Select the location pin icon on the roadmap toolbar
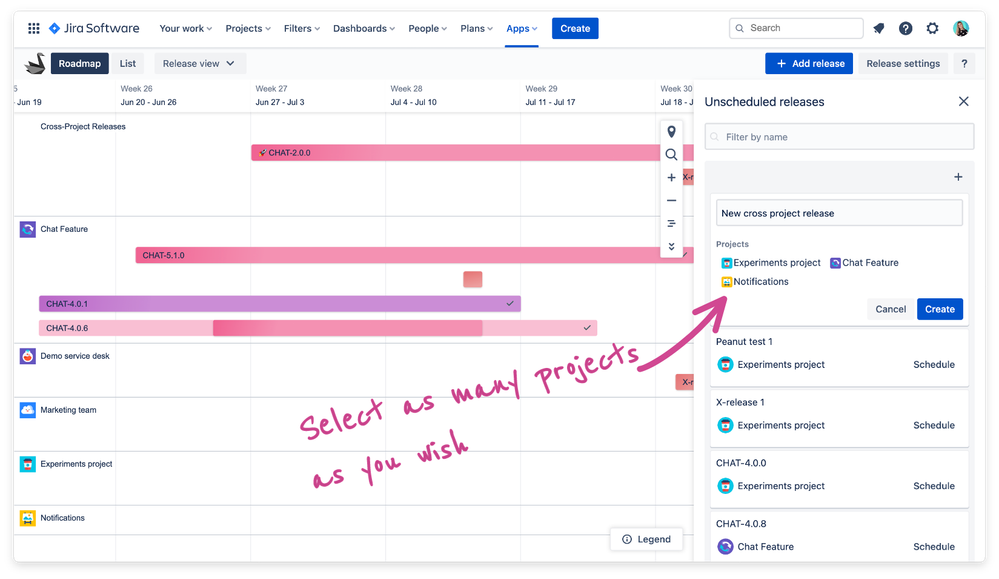 click(671, 131)
